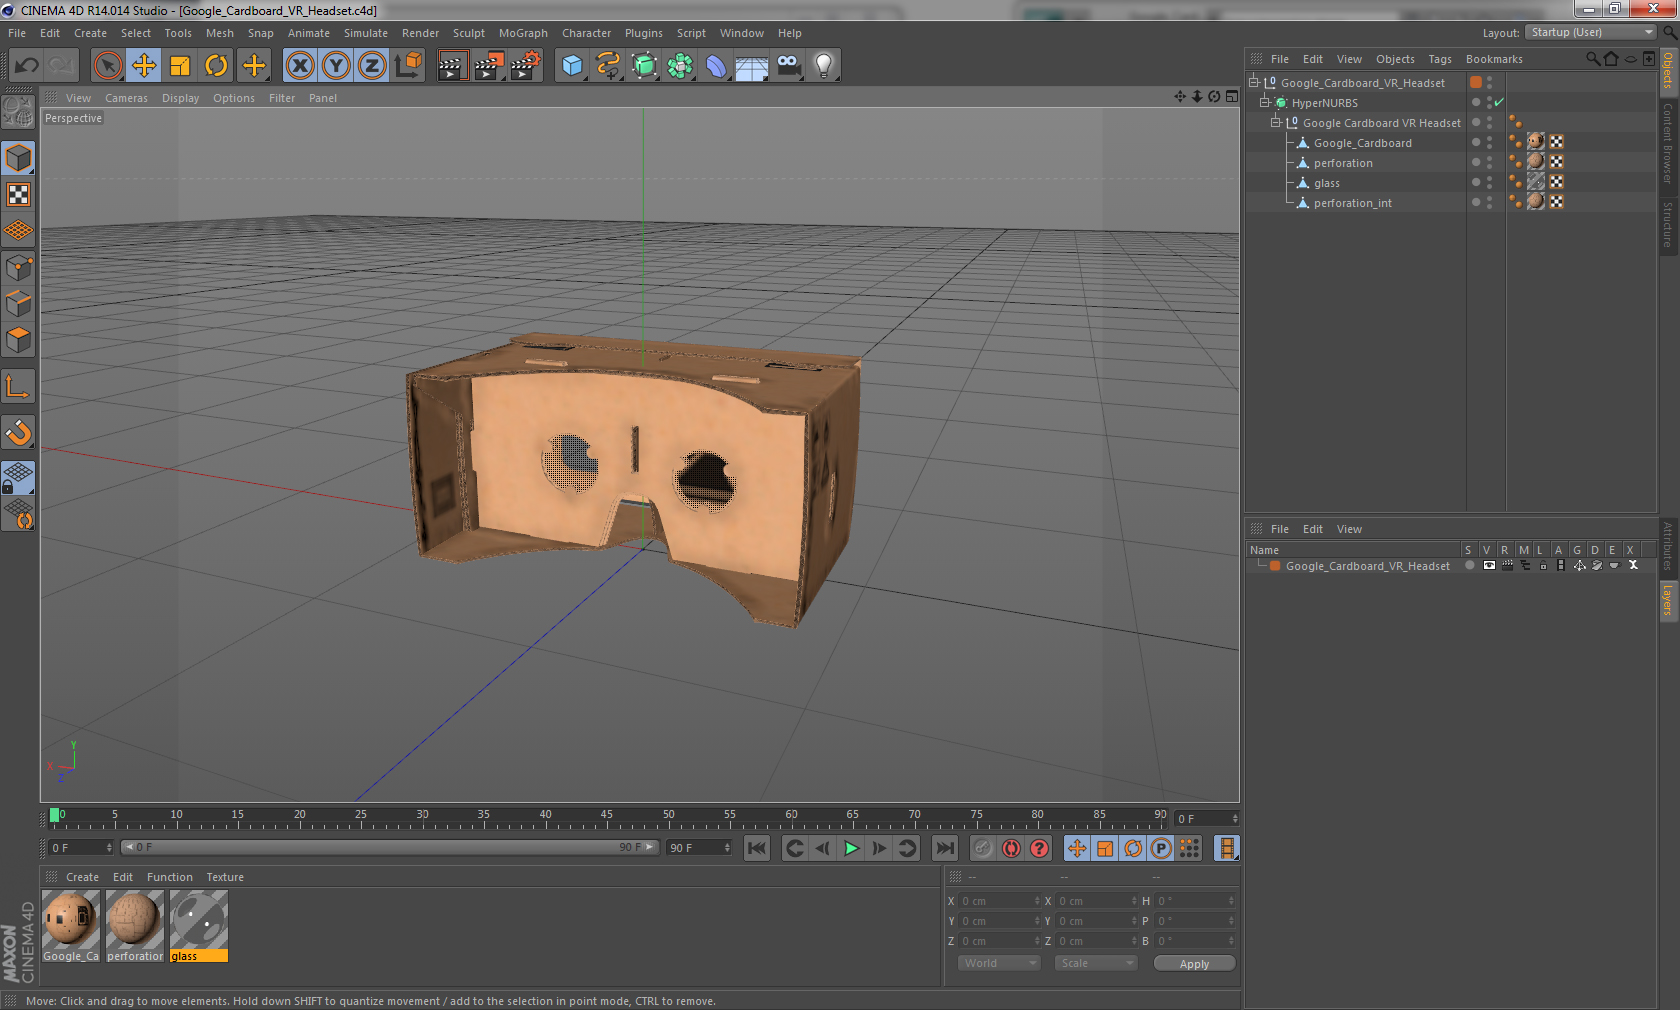Open array modeling objects icon

point(680,66)
